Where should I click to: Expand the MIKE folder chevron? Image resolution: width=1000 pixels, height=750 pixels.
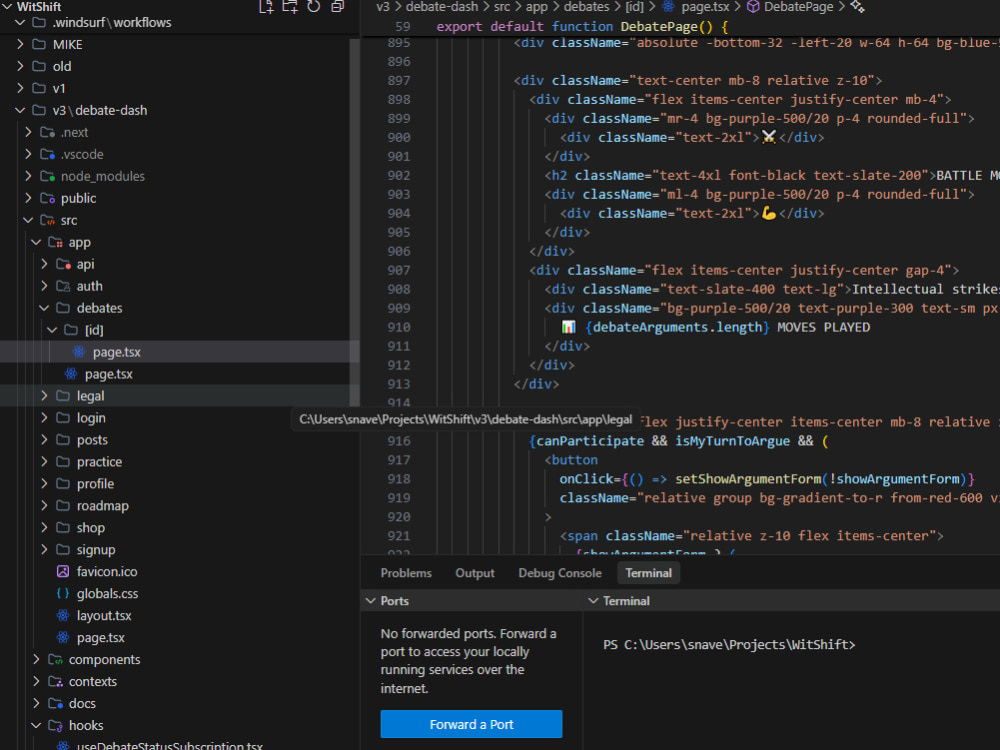20,44
